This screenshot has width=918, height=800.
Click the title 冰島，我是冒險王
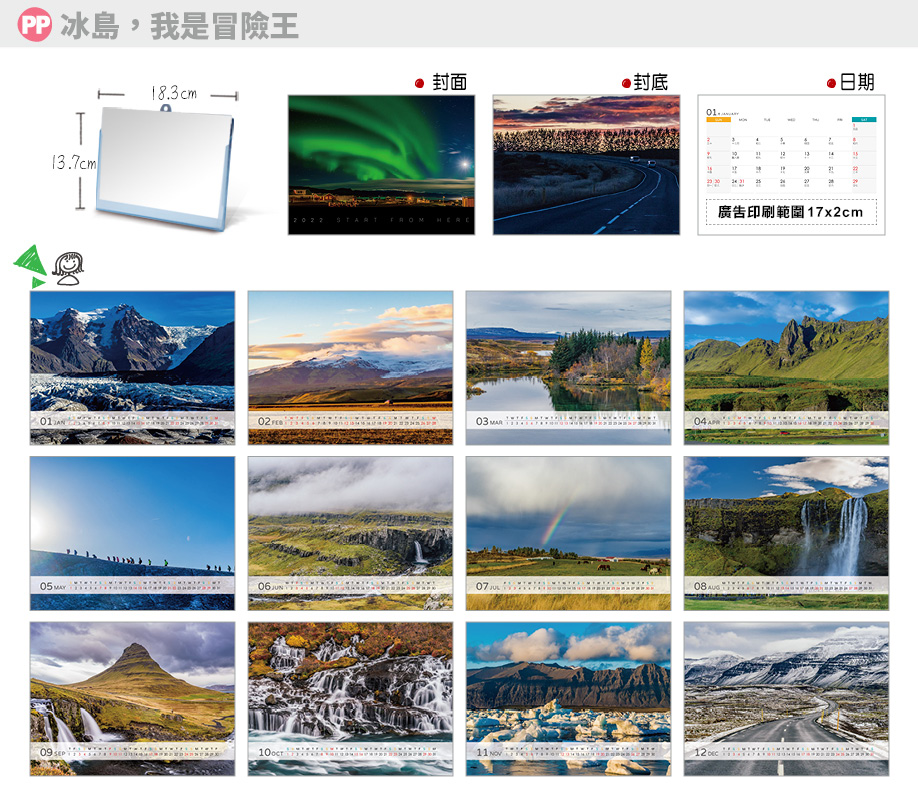tap(179, 26)
